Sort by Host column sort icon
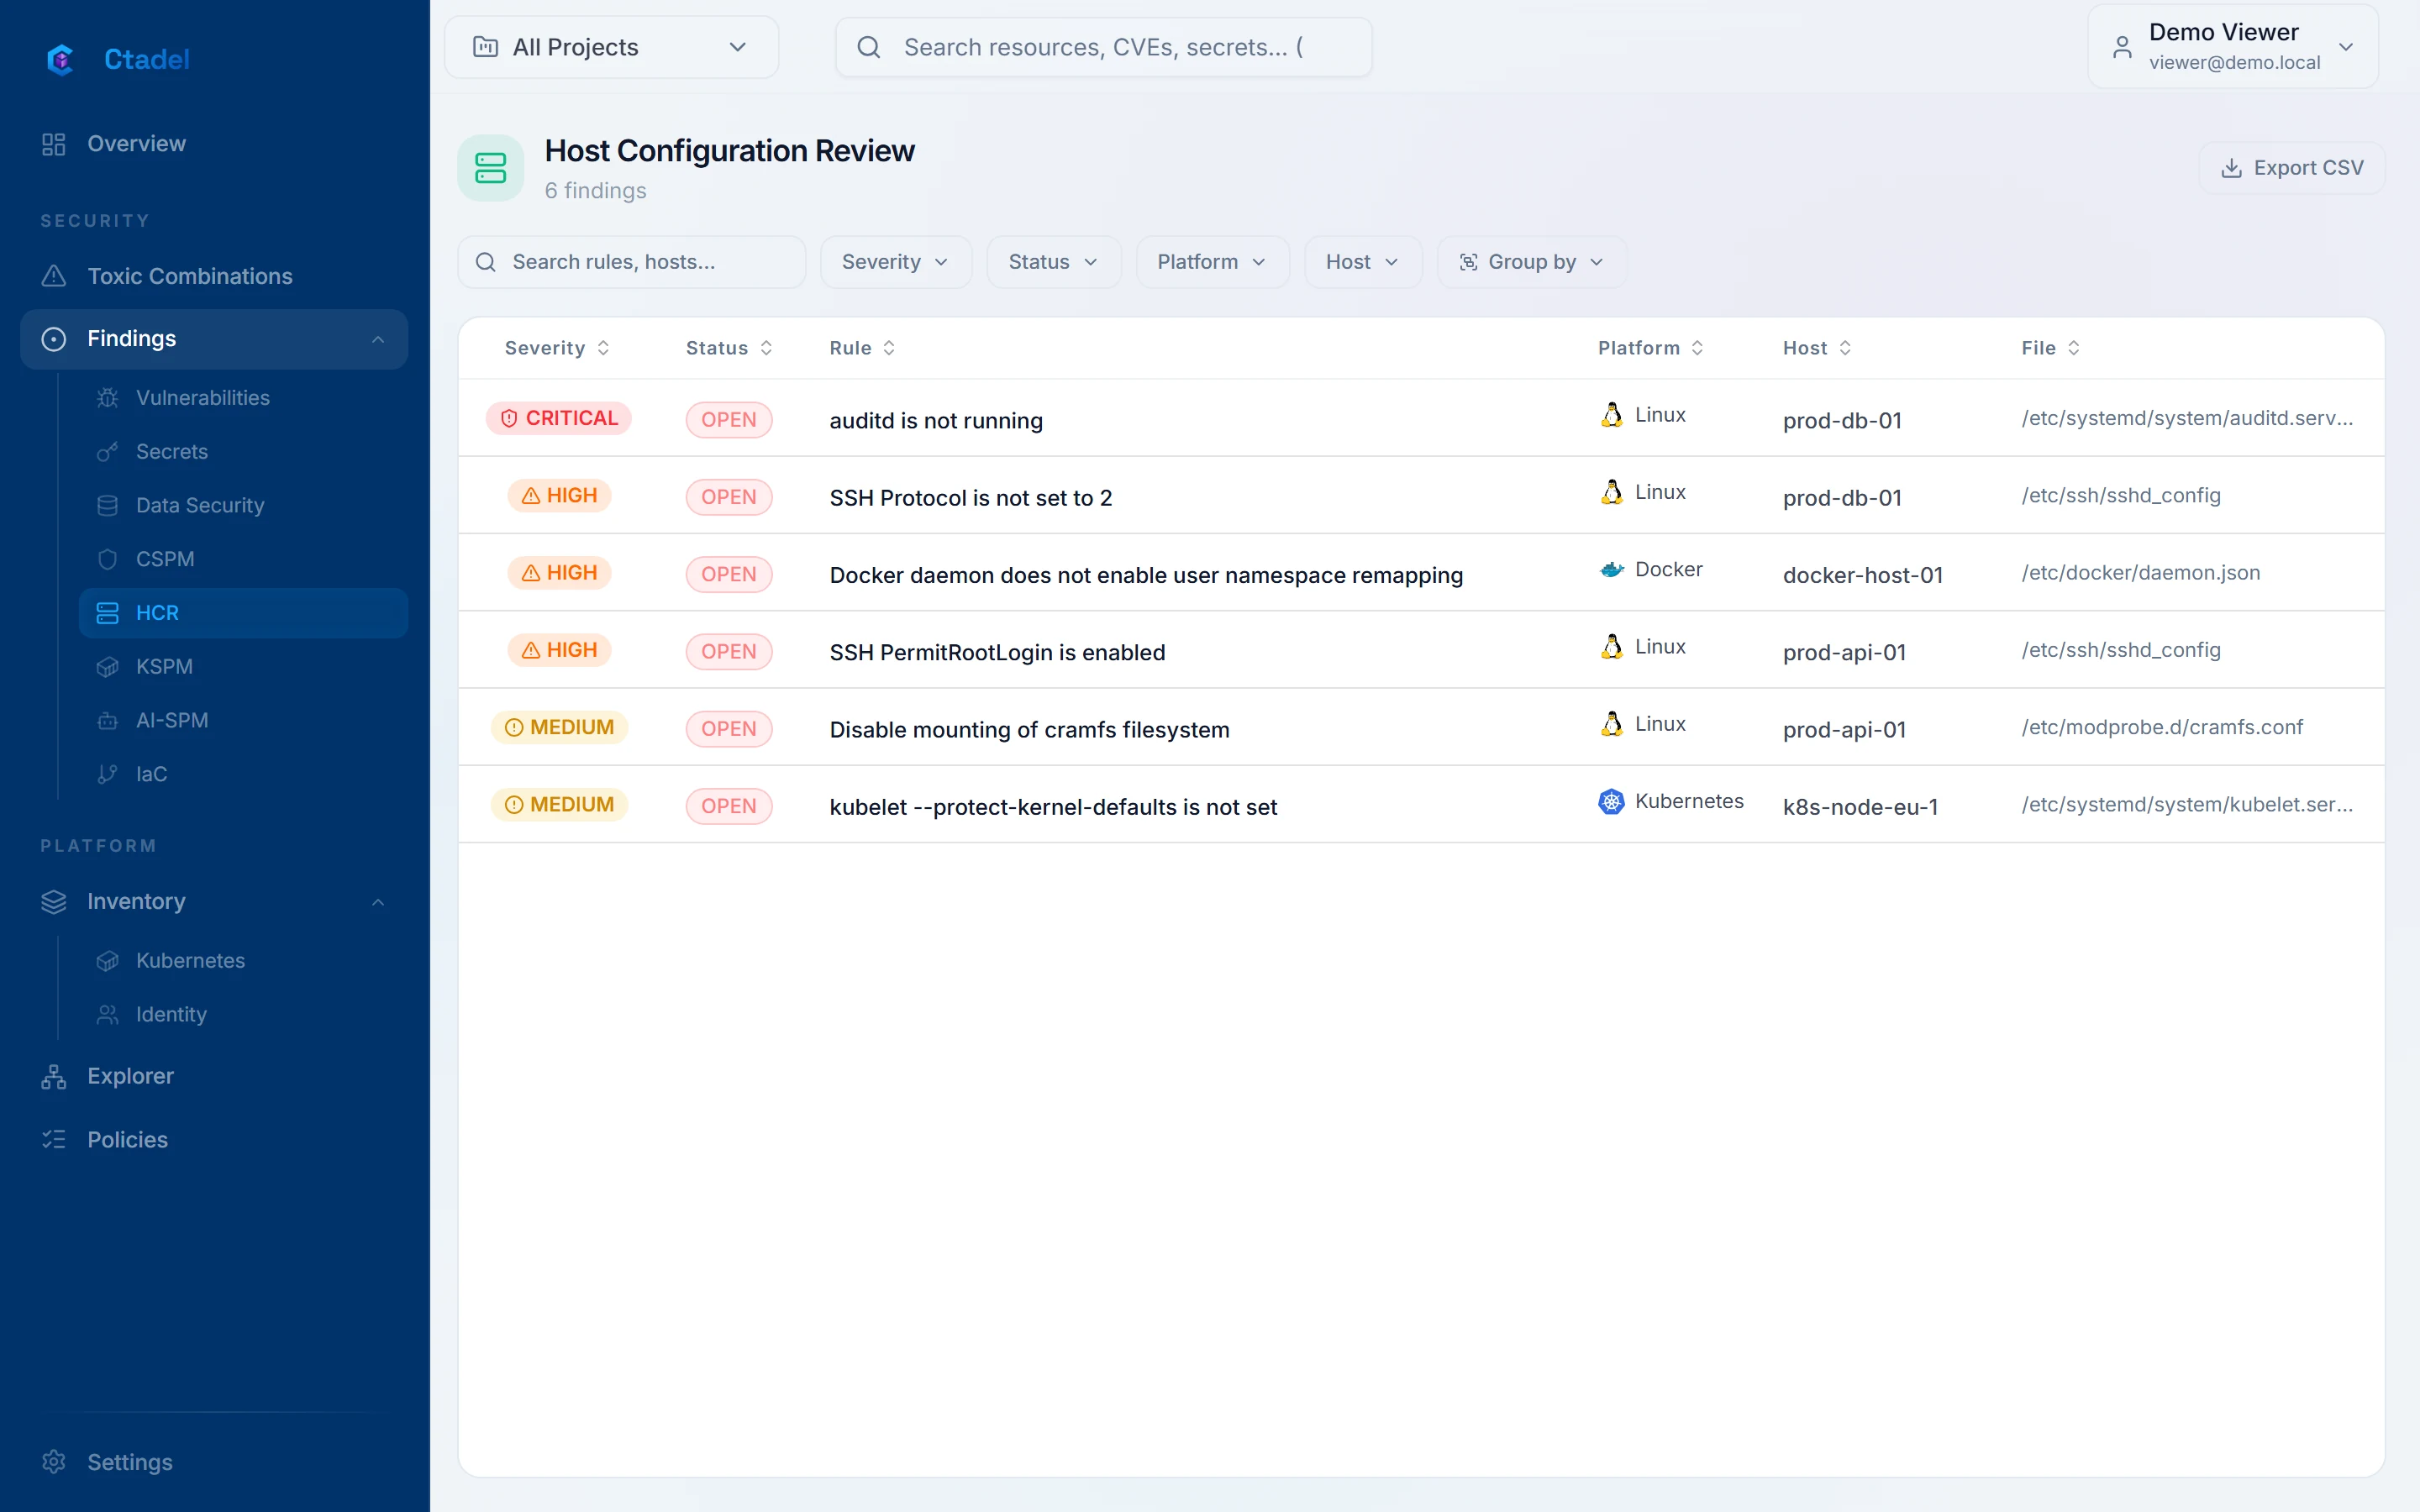The height and width of the screenshot is (1512, 2420). tap(1845, 348)
